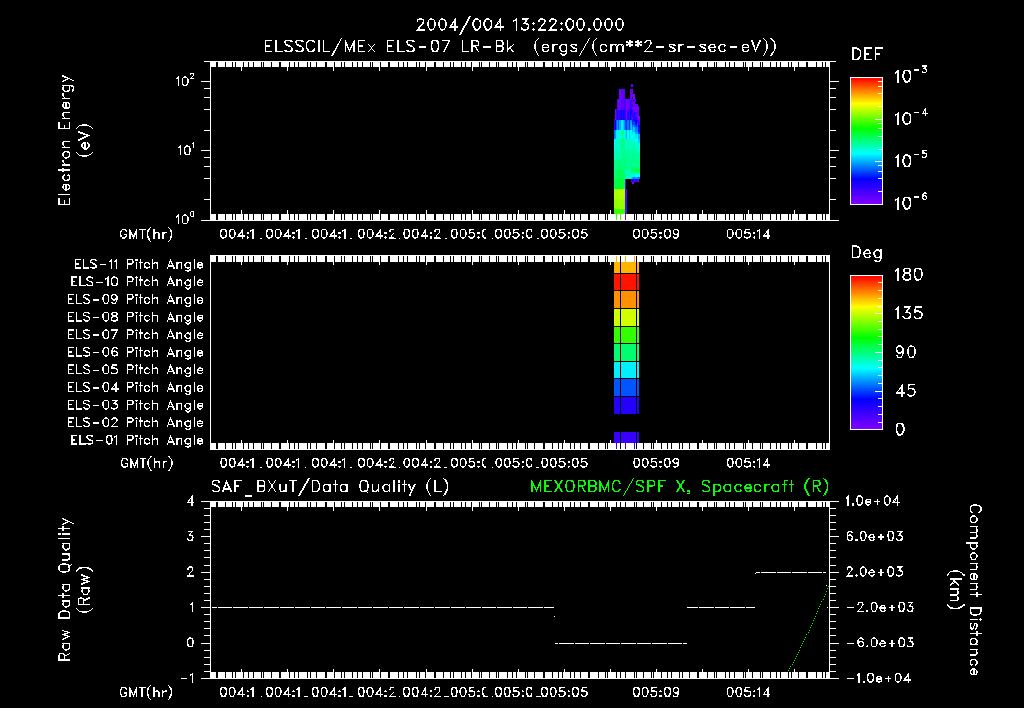Click the 180 degree scale value
Viewport: 1024px width, 708px height.
[908, 275]
